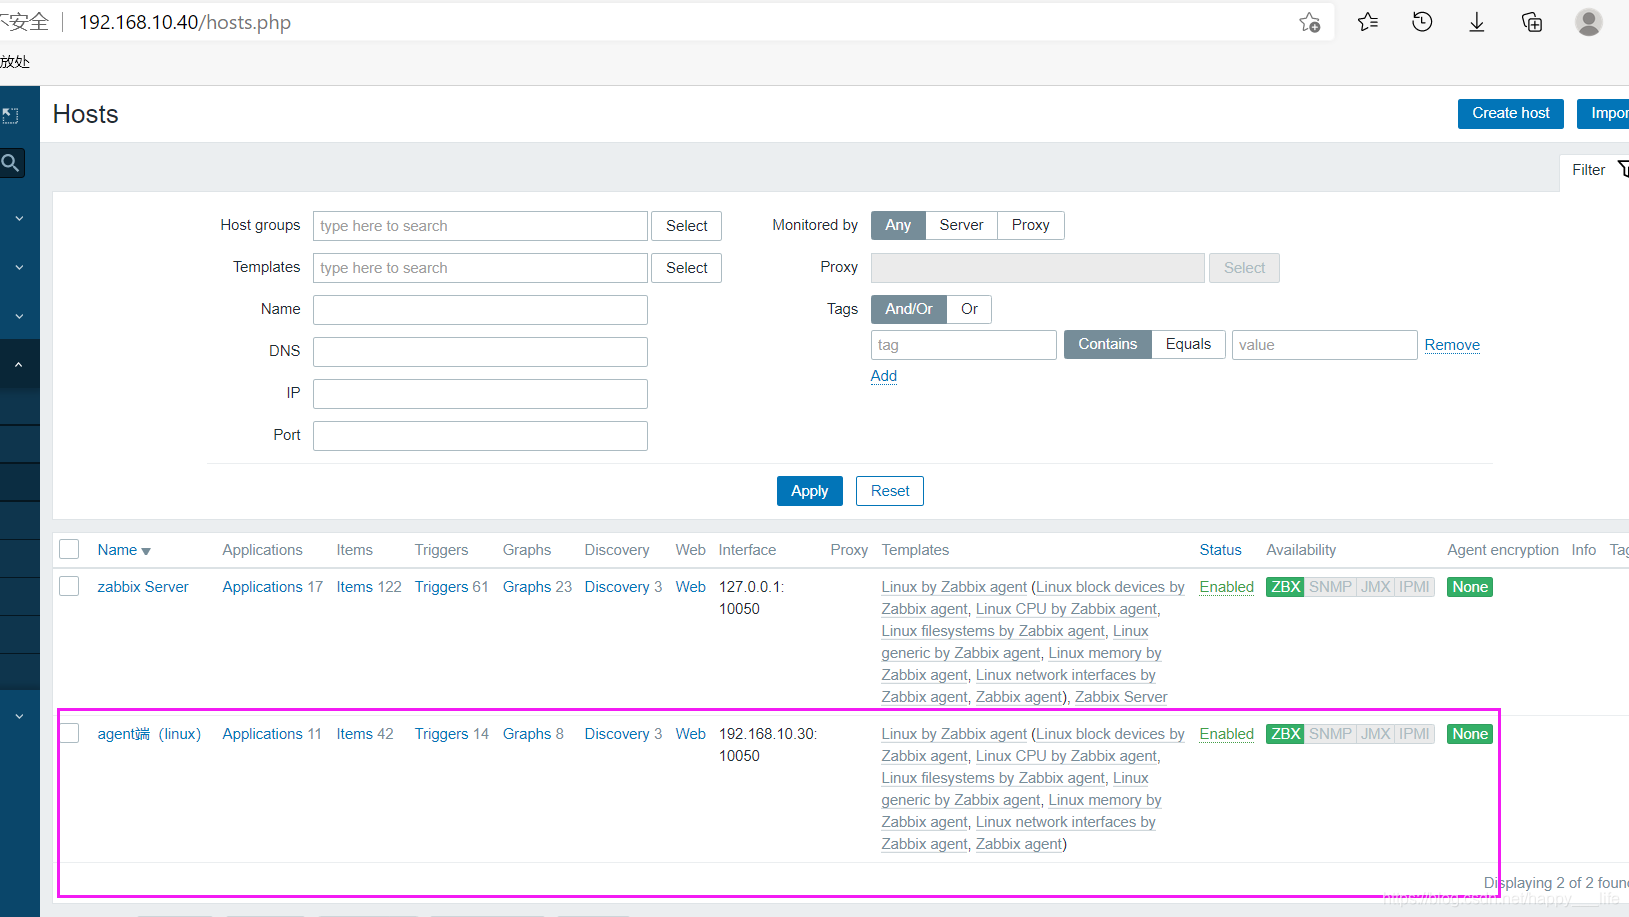Focus the Host groups search field
The width and height of the screenshot is (1629, 917).
tap(480, 226)
